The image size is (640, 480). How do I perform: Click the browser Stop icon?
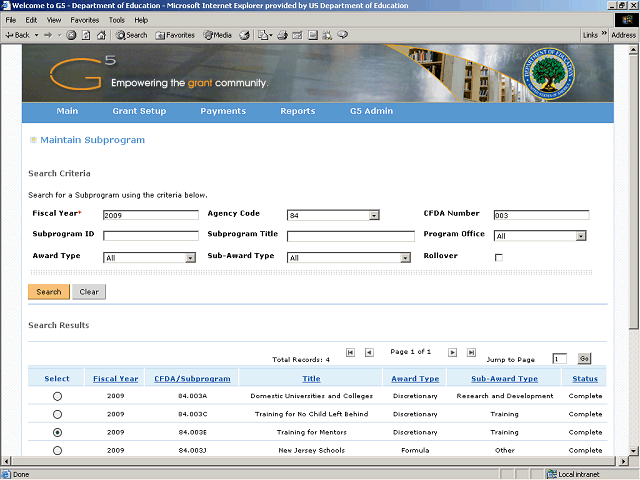point(71,35)
